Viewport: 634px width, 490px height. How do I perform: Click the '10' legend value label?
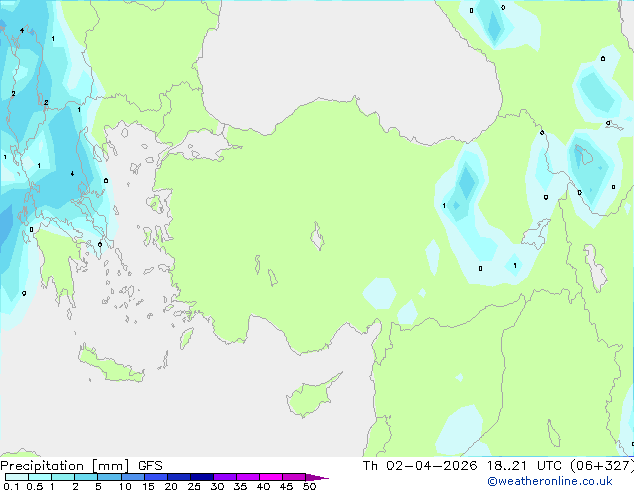point(125,486)
